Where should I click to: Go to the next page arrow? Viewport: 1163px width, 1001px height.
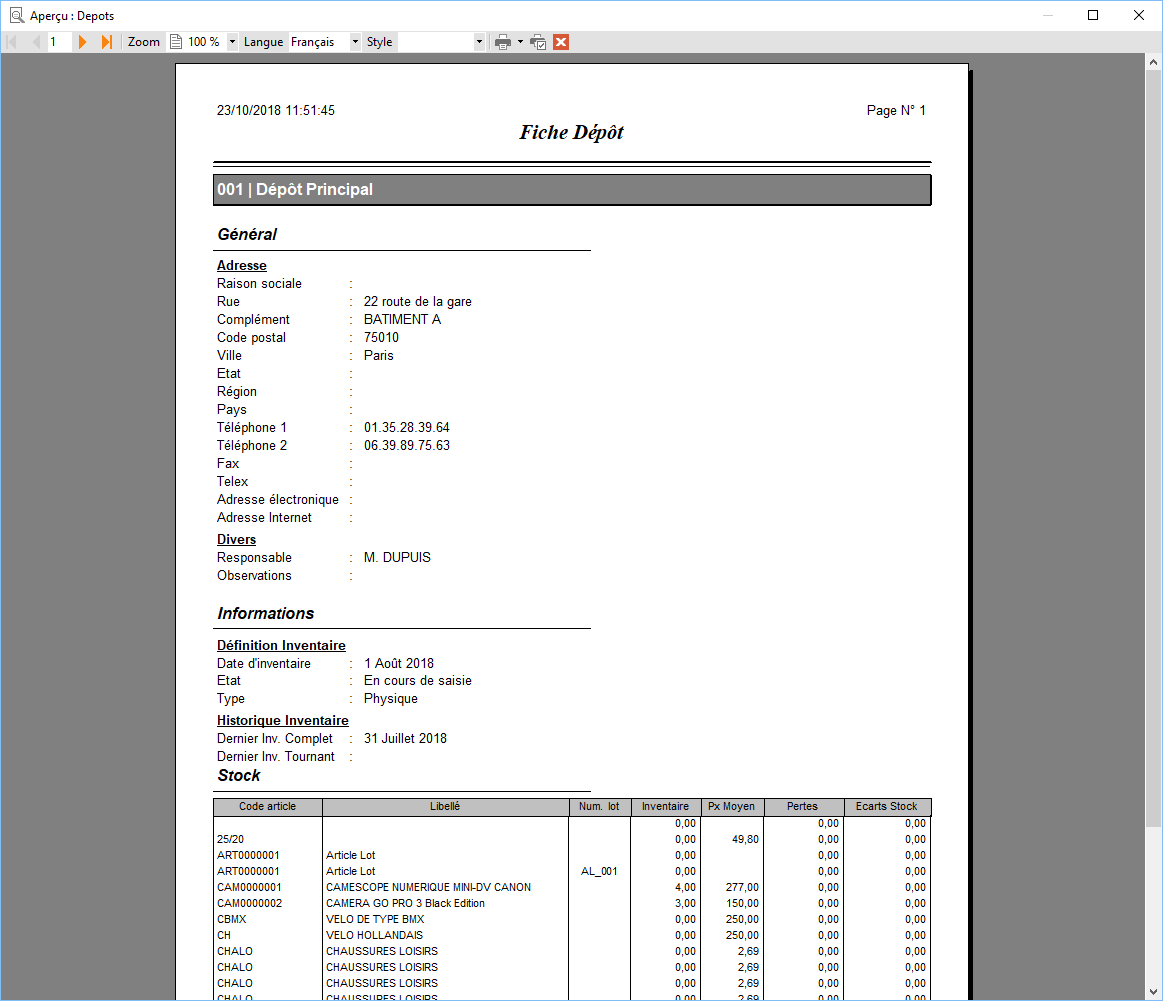[x=82, y=42]
